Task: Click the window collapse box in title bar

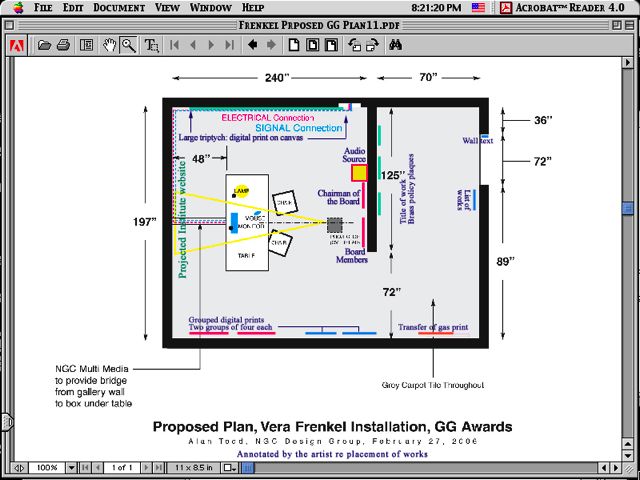Action: click(x=628, y=25)
